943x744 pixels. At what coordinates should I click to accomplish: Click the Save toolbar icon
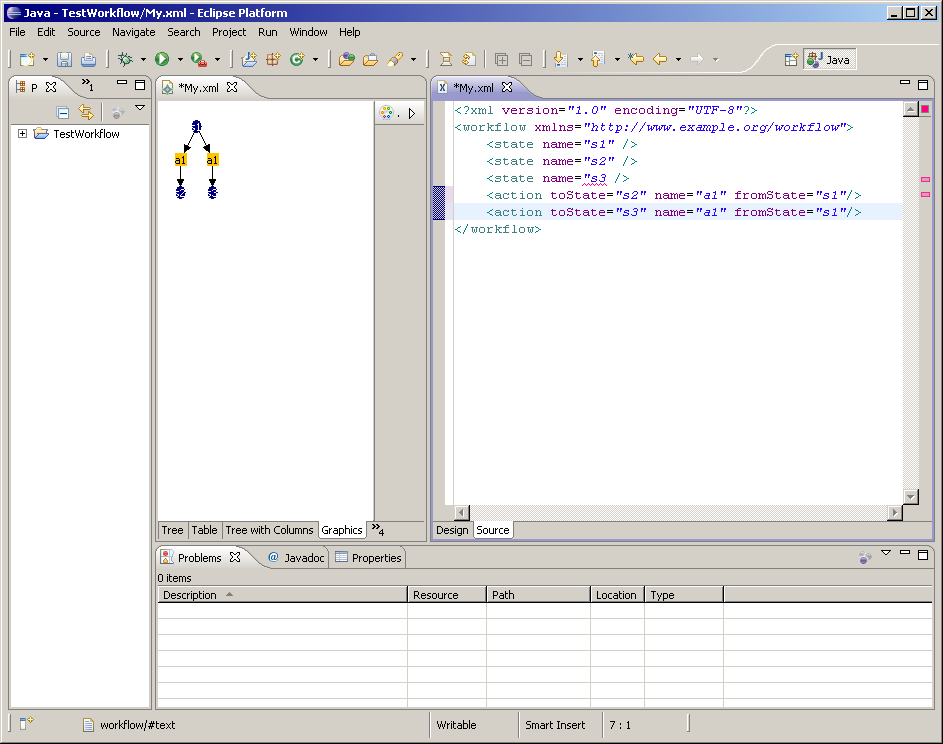point(64,60)
